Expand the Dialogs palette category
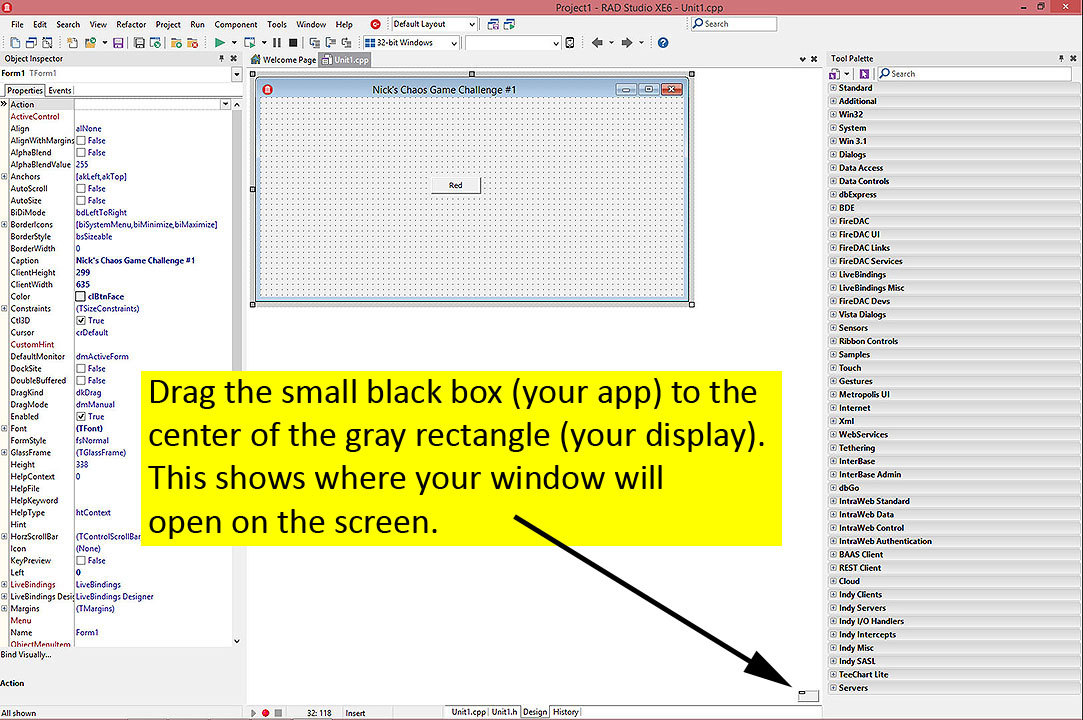The image size is (1083, 720). point(833,155)
